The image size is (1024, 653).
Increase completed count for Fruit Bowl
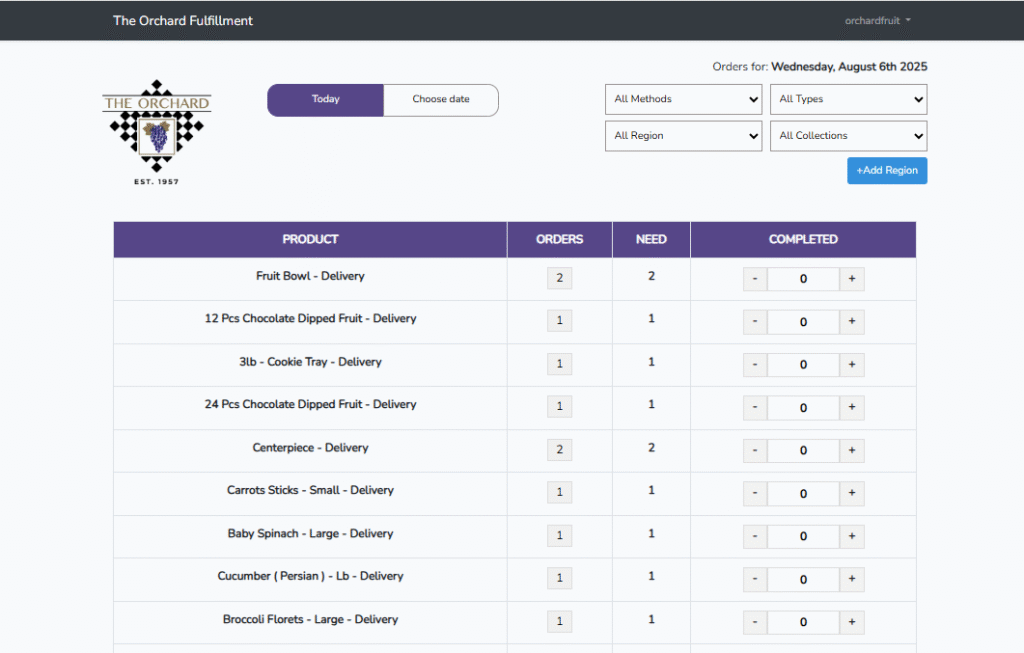click(x=851, y=280)
